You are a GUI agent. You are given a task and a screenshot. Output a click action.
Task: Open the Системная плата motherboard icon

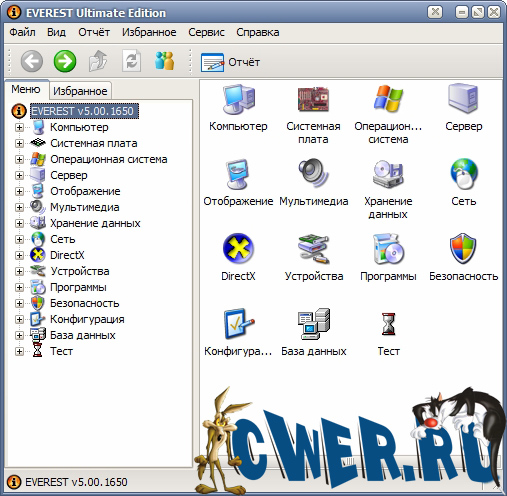pyautogui.click(x=313, y=99)
